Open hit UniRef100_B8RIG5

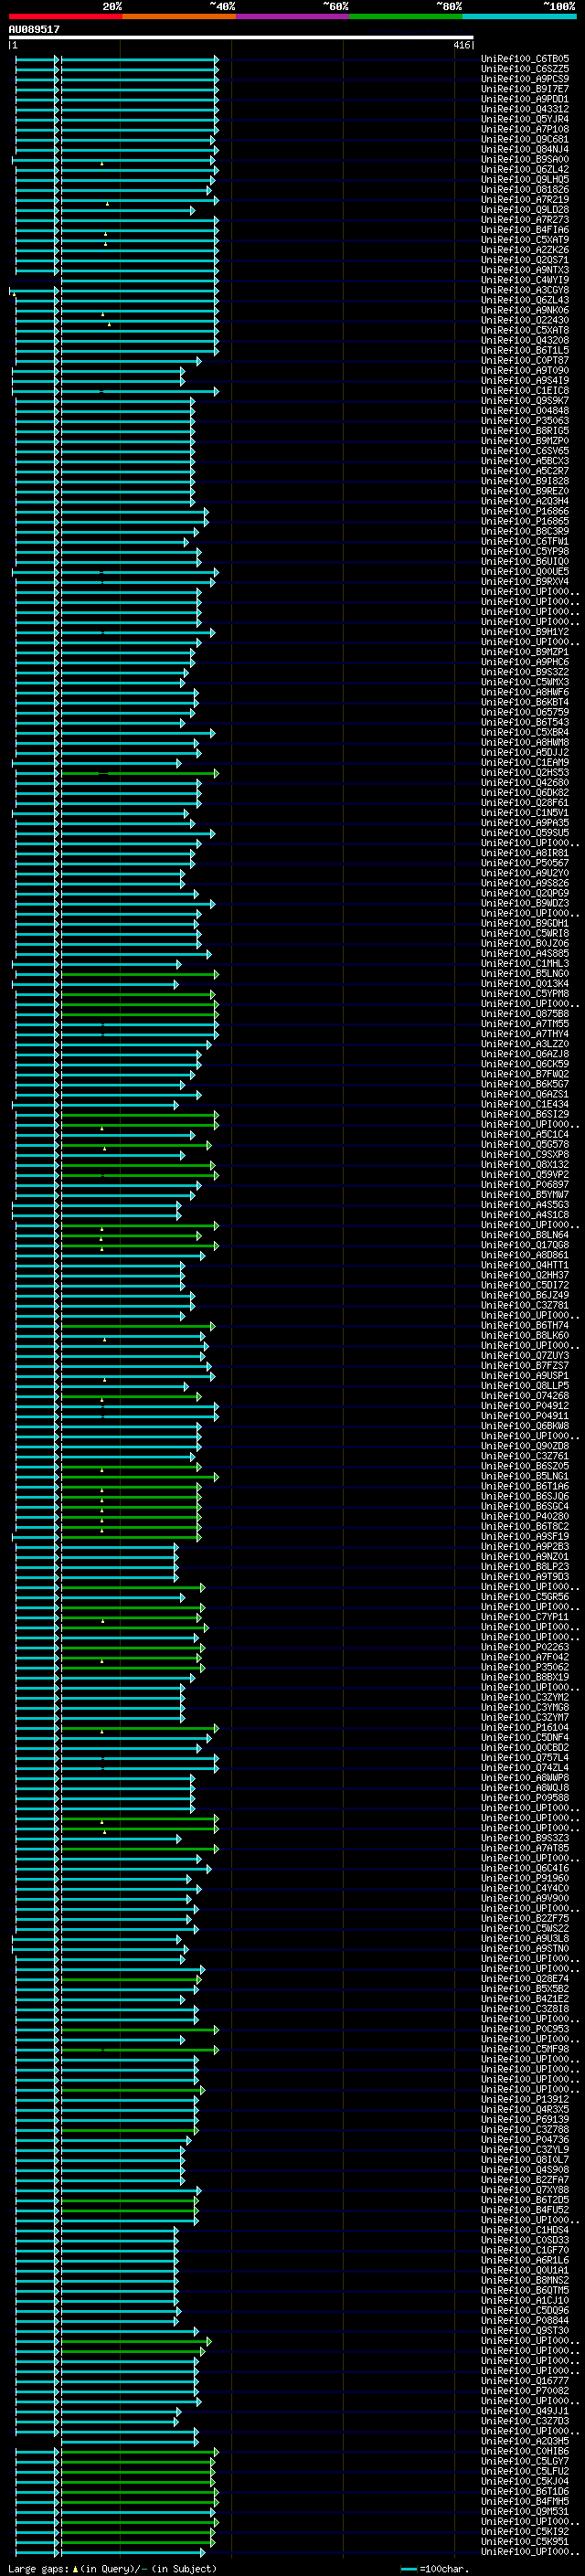pos(525,431)
